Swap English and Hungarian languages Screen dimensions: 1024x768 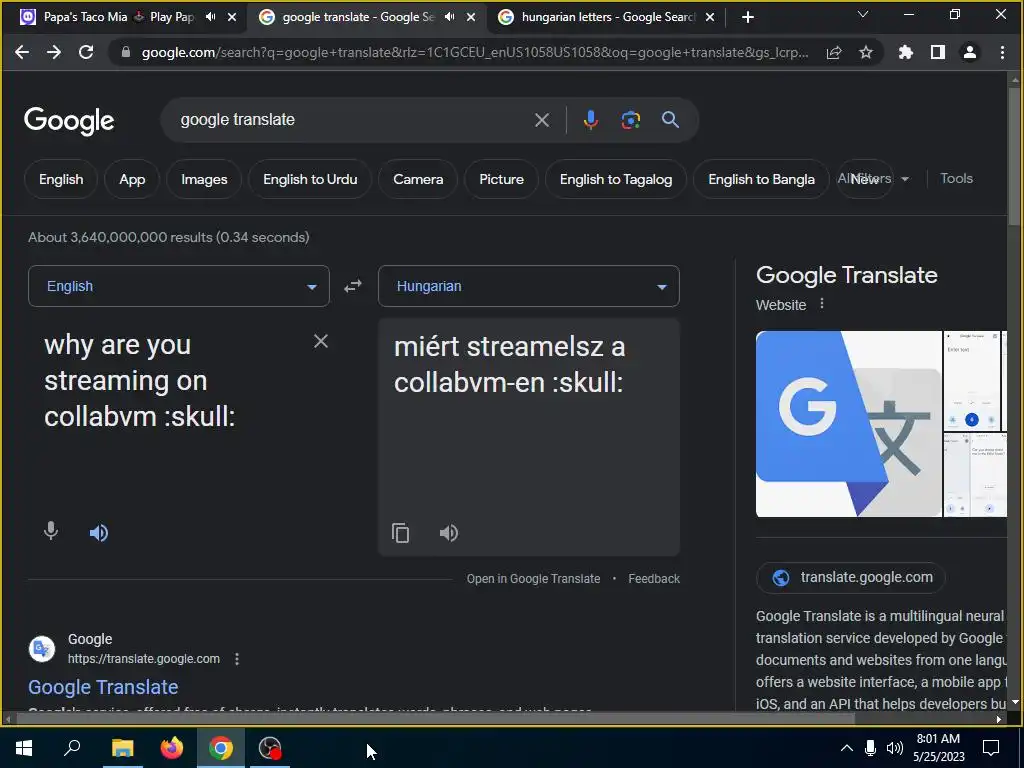[x=353, y=286]
